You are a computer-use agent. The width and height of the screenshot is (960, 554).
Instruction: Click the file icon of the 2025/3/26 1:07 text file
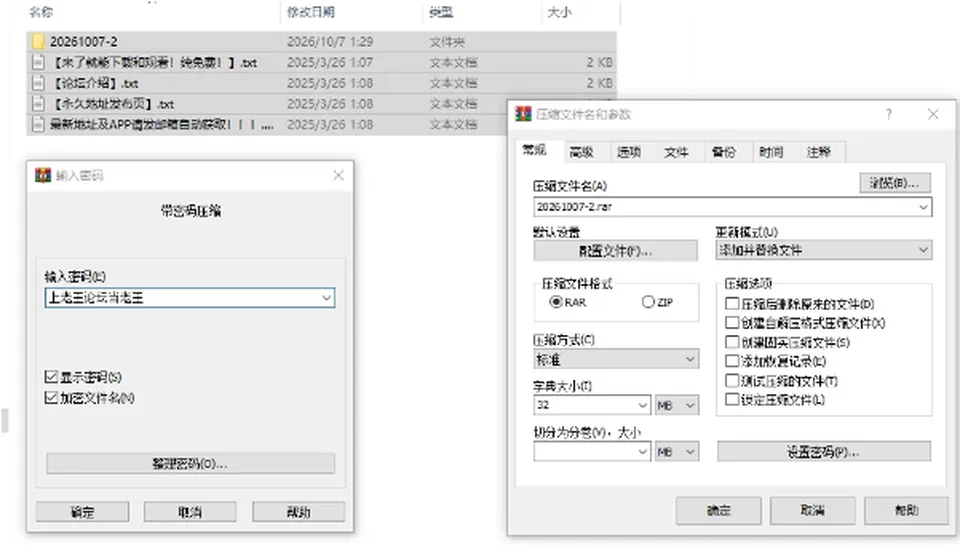pyautogui.click(x=39, y=62)
